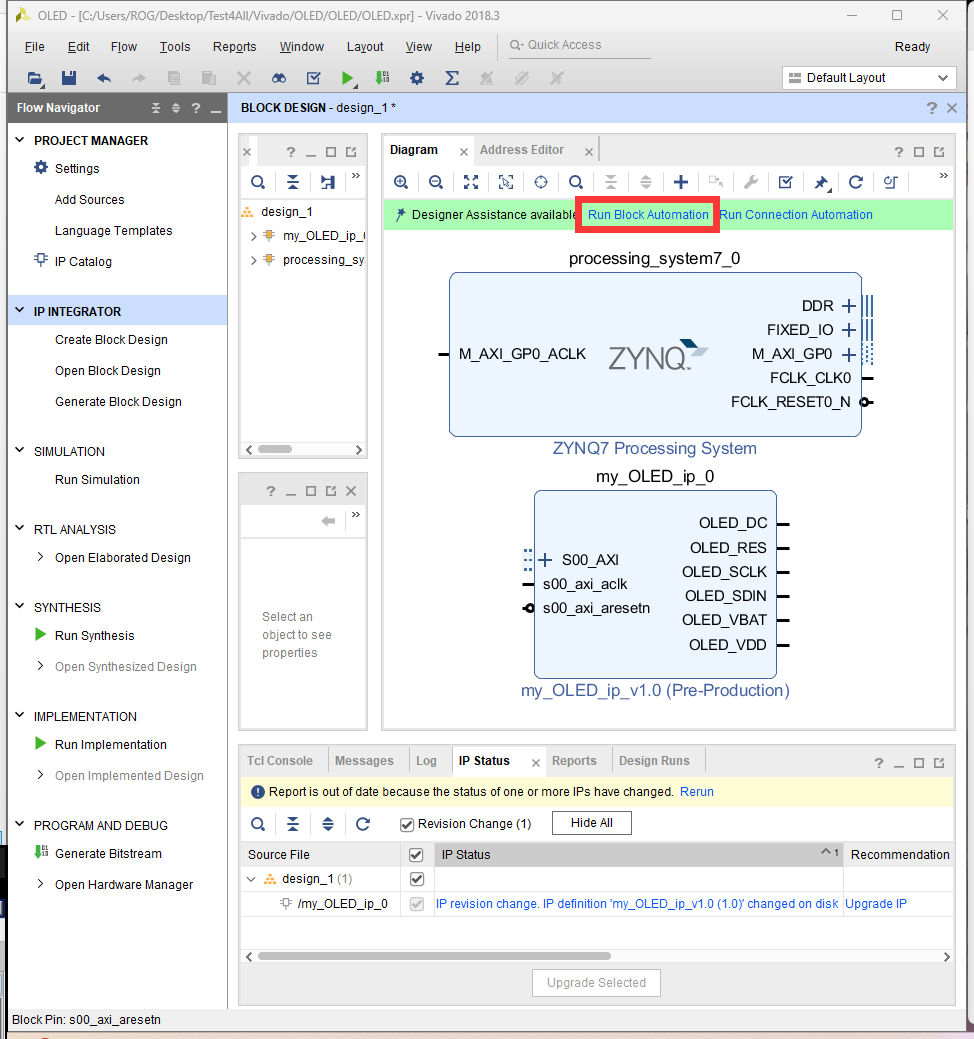Click the search icon in IP Status toolbar
This screenshot has height=1039, width=974.
click(258, 824)
